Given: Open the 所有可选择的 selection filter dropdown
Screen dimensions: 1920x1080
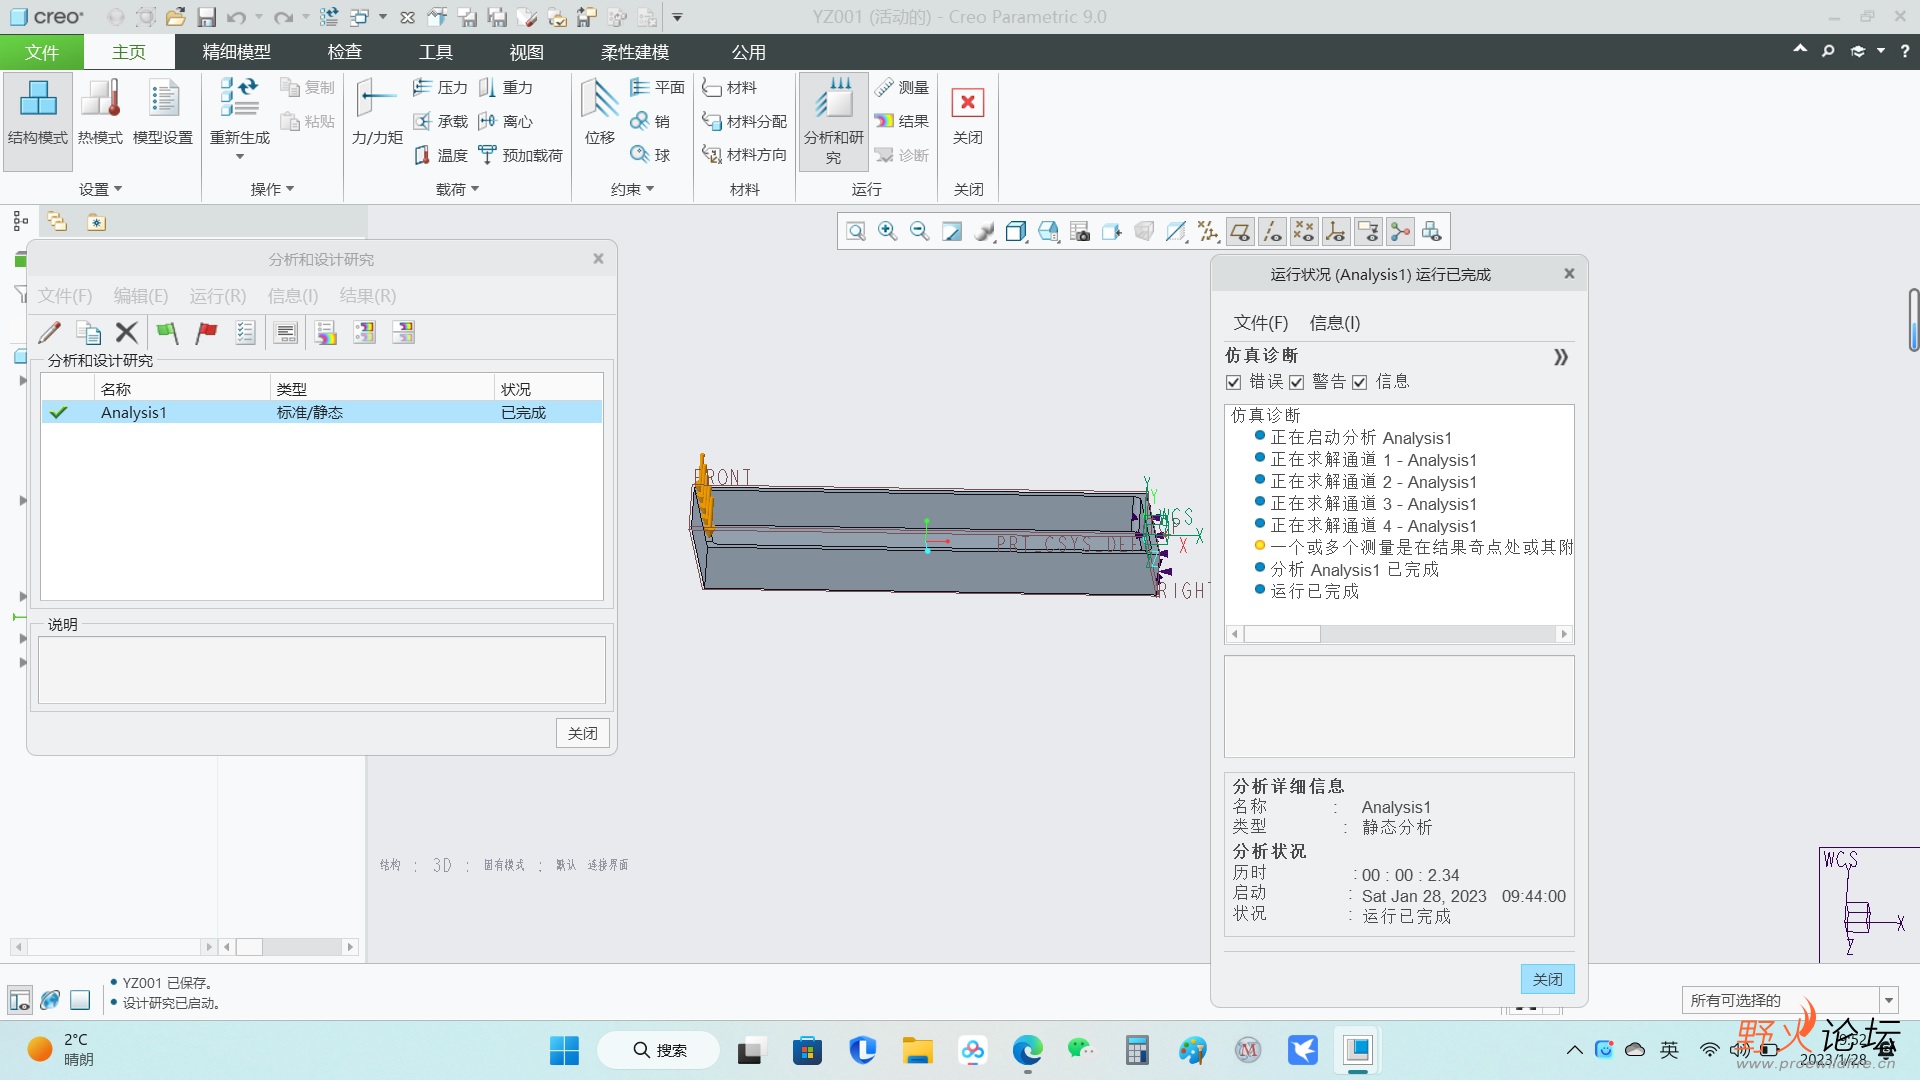Looking at the screenshot, I should (1889, 1000).
